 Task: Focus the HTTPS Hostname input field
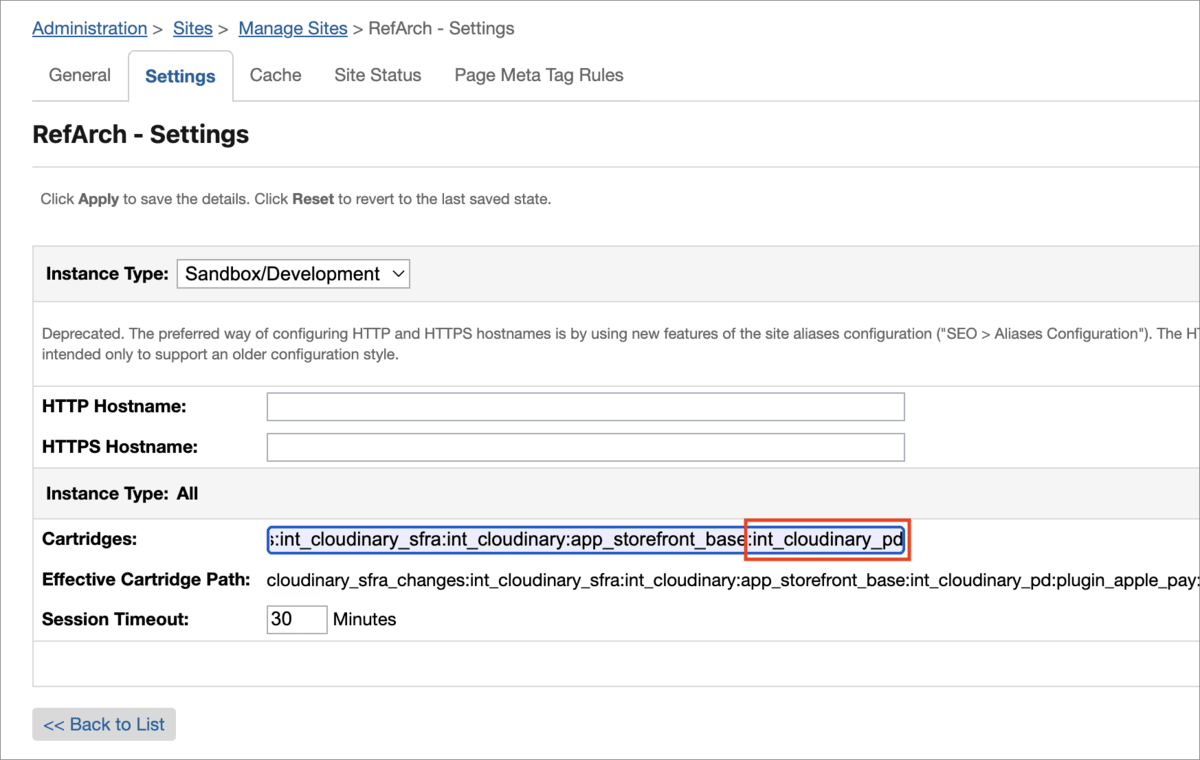click(x=585, y=447)
